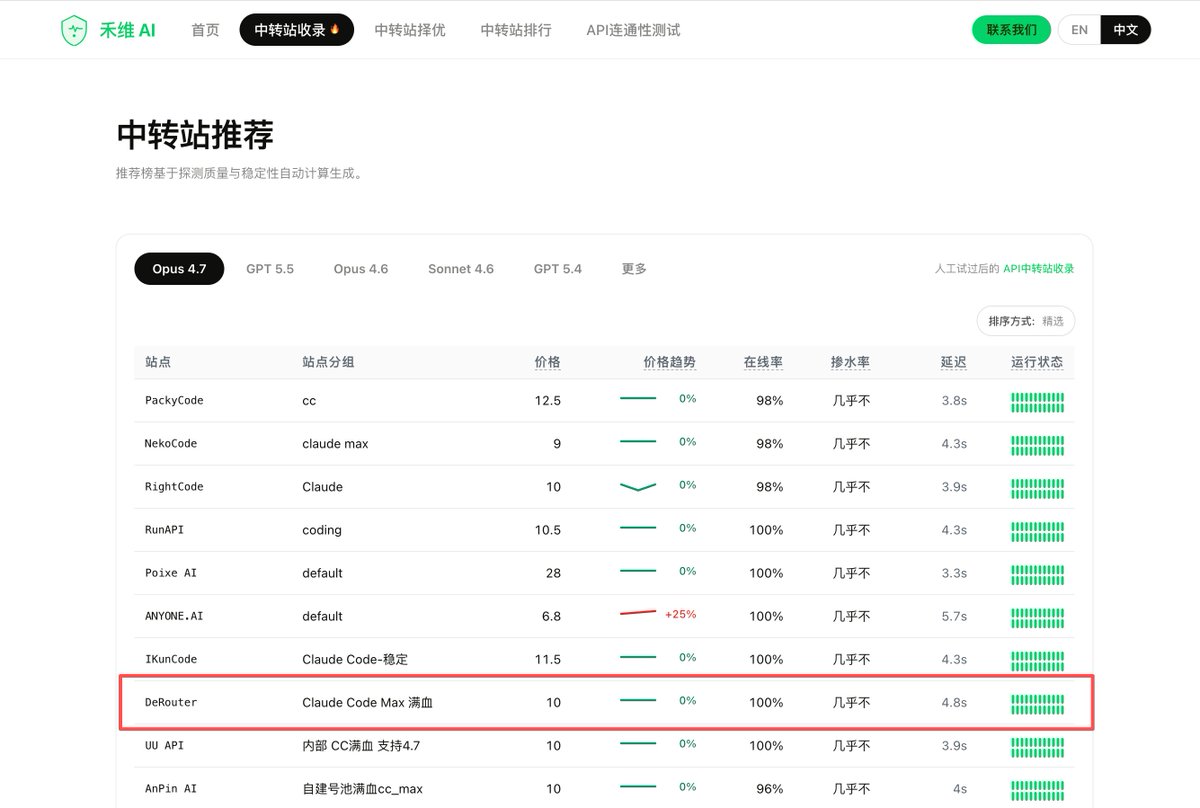Select the 中转站收录 nav tab
The width and height of the screenshot is (1200, 808).
tap(297, 30)
